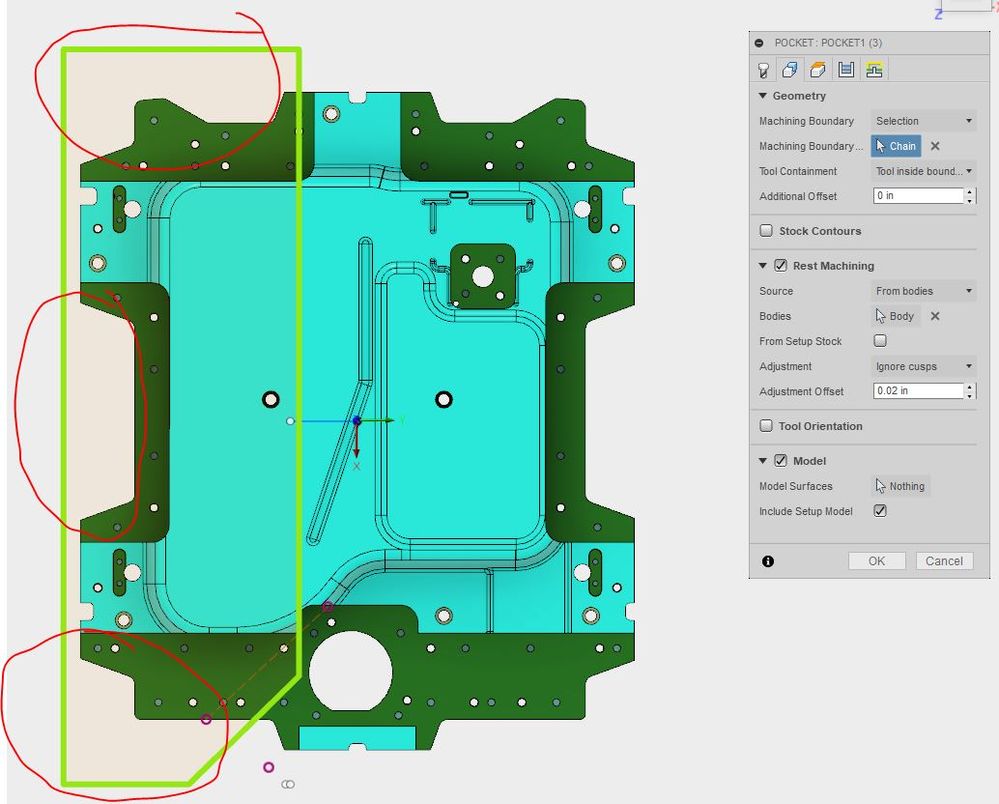Cancel the pocket operation
999x804 pixels.
[944, 561]
